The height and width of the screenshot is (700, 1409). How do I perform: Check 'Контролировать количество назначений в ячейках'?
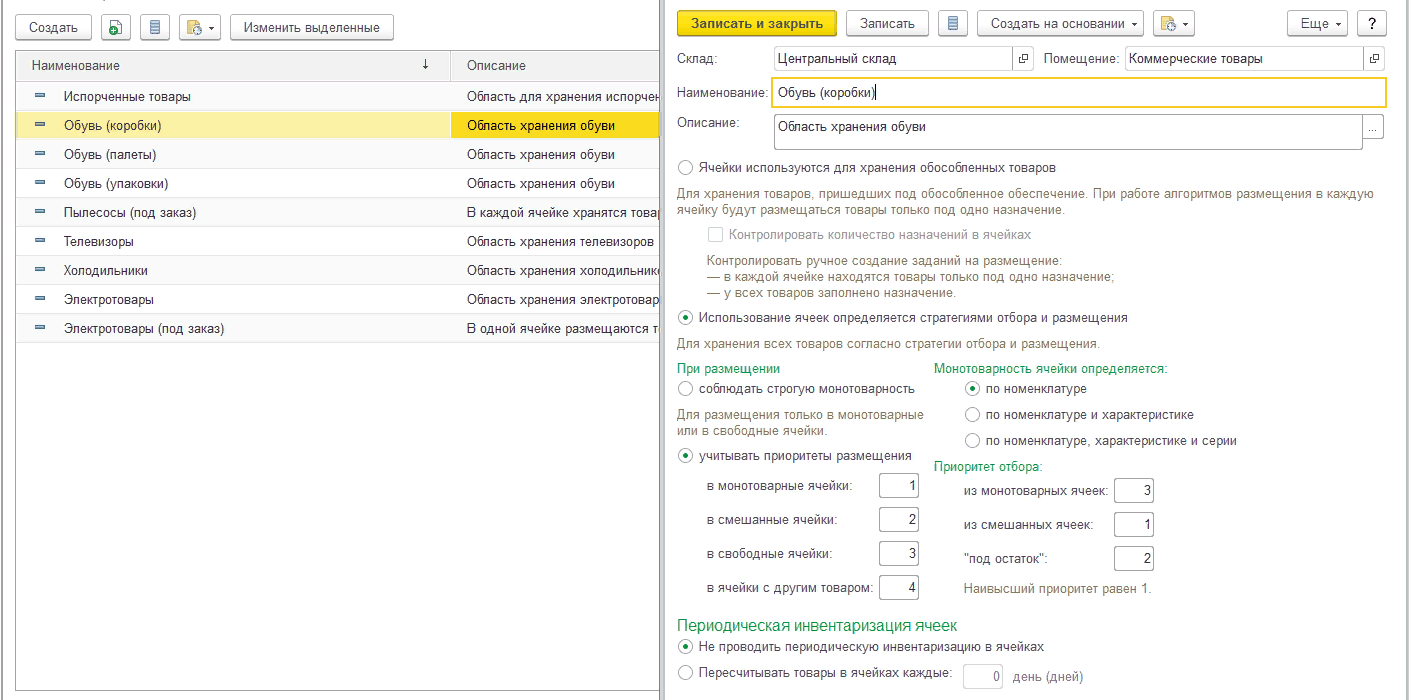pyautogui.click(x=715, y=235)
